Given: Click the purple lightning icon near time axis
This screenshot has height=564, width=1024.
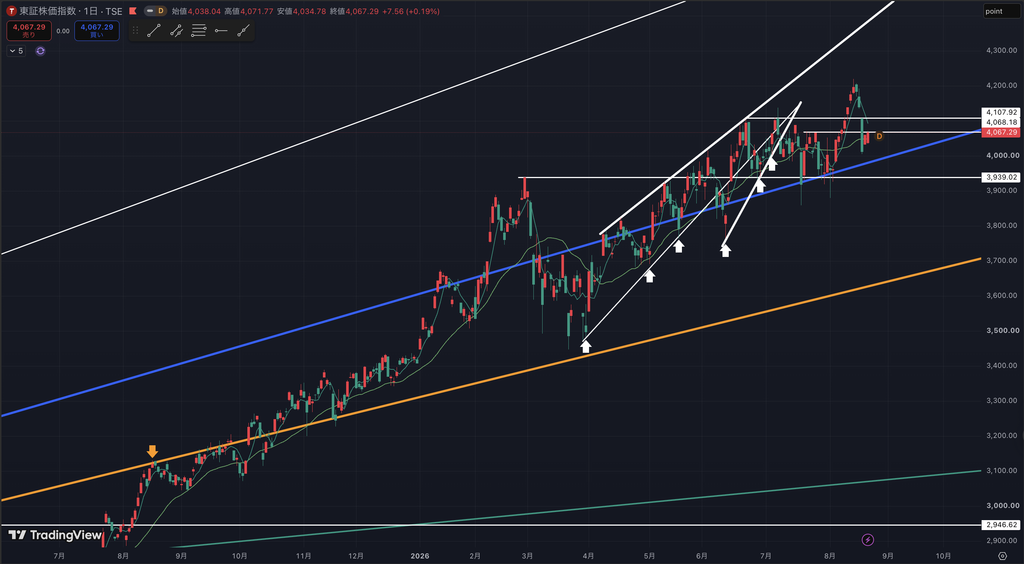Looking at the screenshot, I should [x=867, y=539].
